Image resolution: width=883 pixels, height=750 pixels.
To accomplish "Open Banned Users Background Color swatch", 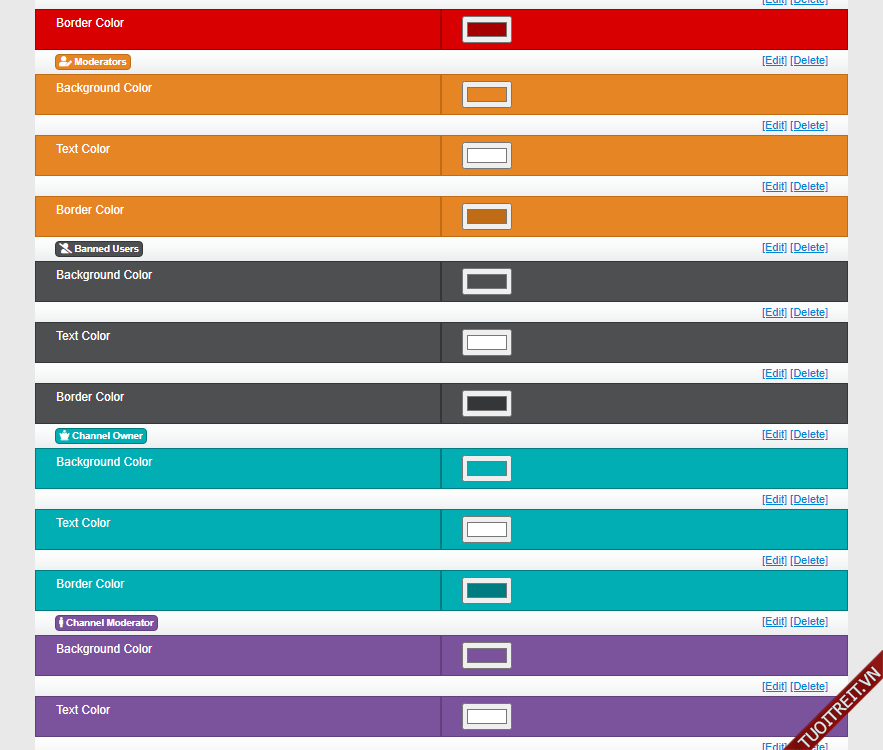I will coord(487,282).
